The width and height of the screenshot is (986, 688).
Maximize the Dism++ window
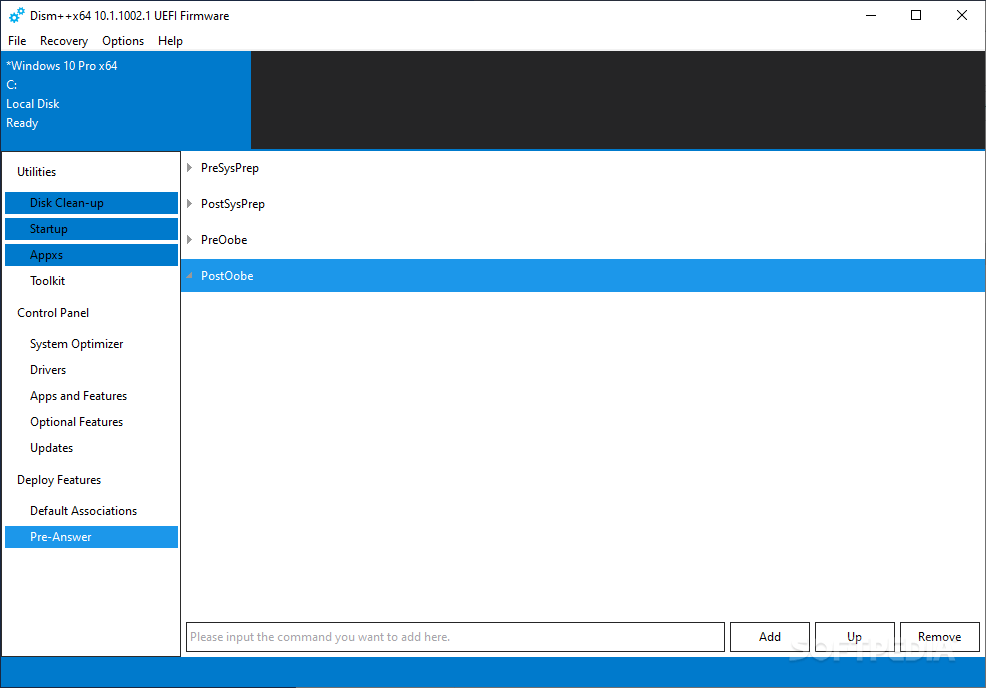click(916, 15)
